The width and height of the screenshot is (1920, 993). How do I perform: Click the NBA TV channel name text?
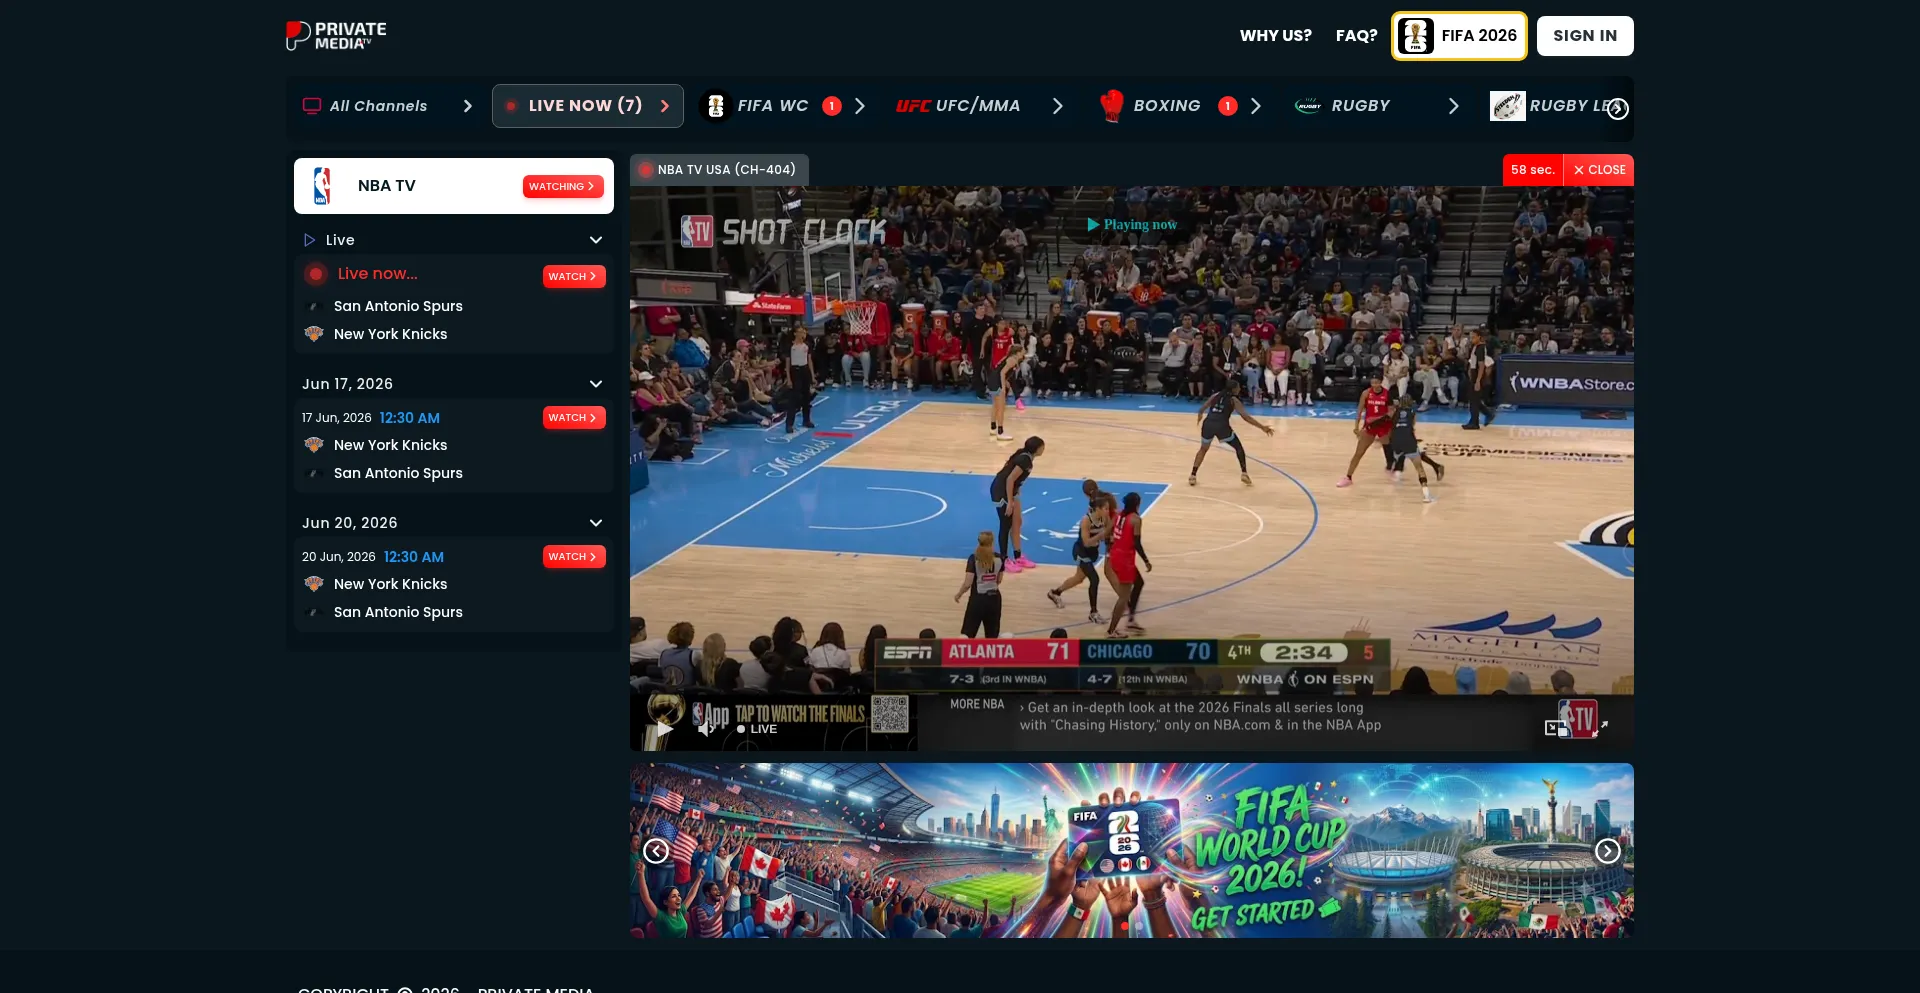click(387, 186)
